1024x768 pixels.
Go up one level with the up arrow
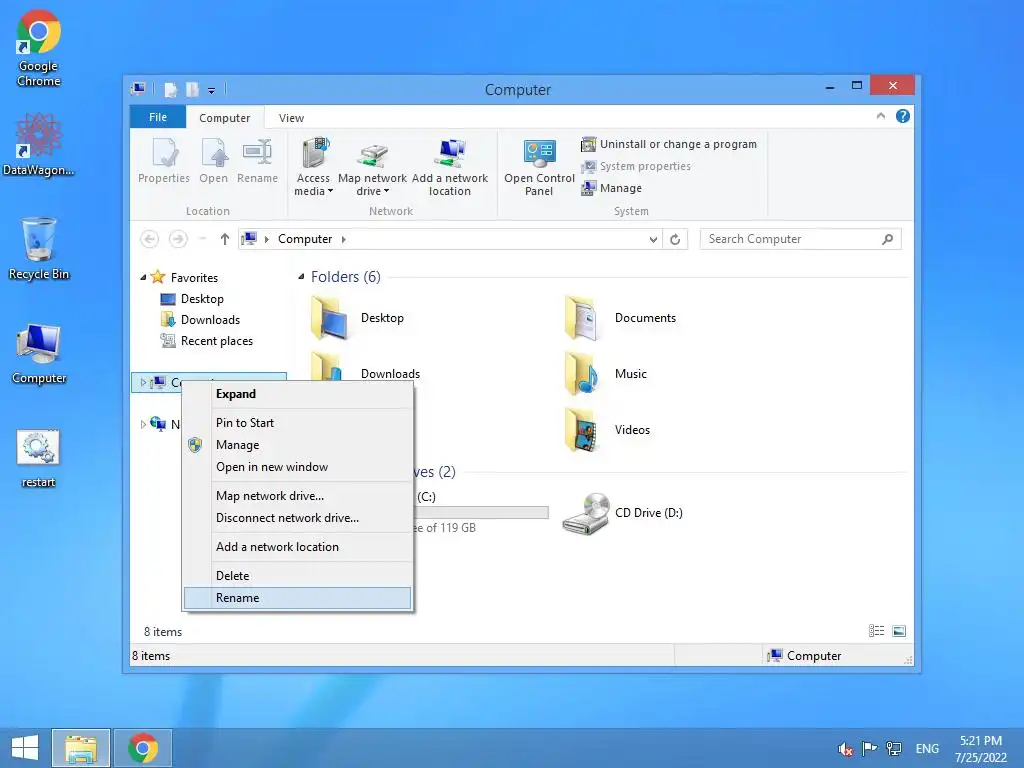(225, 239)
